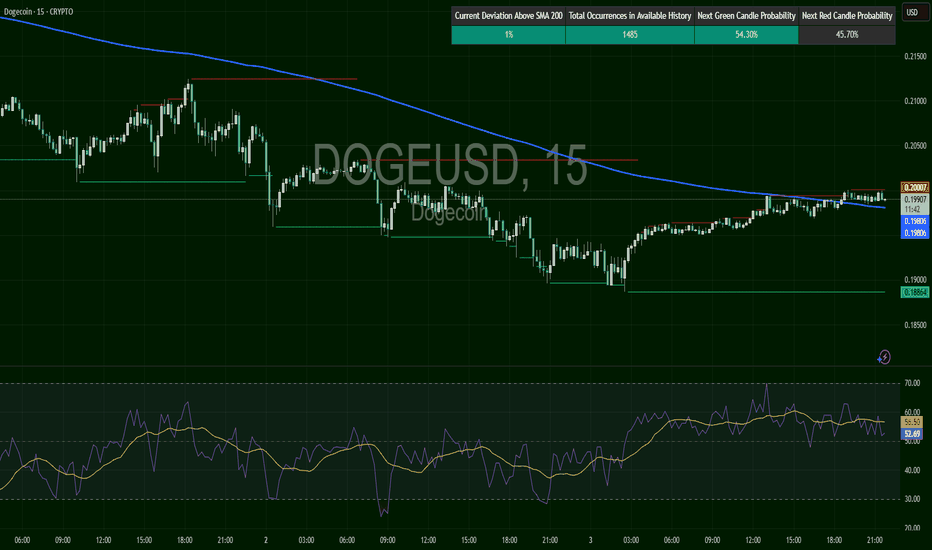This screenshot has height=550, width=932.
Task: Click the green 0.18864 support price label
Action: (x=915, y=293)
